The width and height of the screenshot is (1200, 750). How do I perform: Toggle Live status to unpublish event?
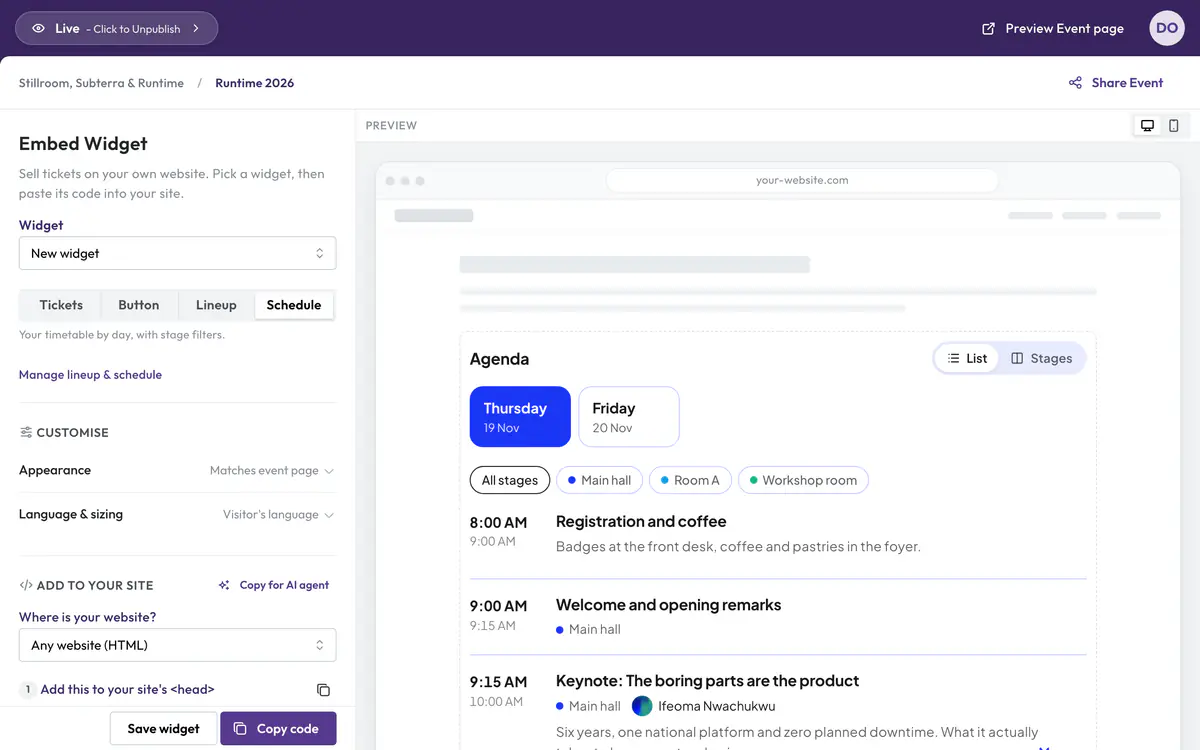click(x=116, y=28)
